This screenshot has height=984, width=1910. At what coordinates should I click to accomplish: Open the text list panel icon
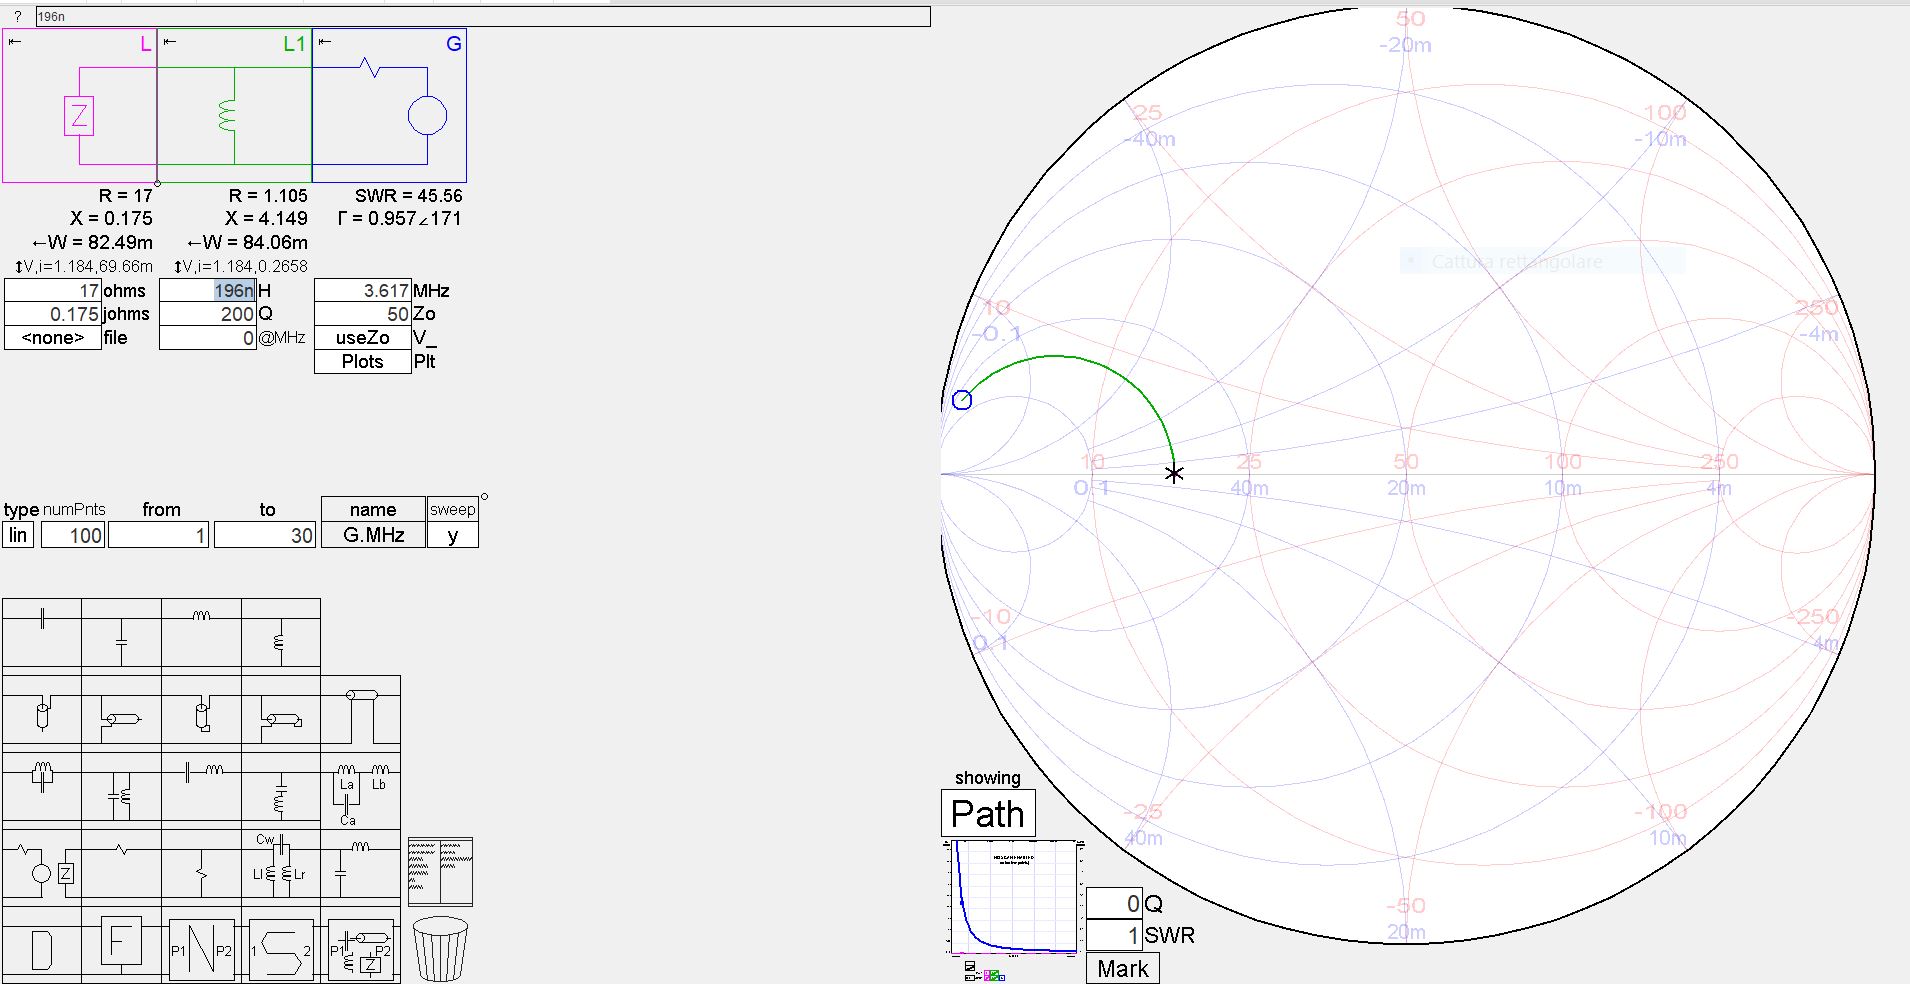point(440,872)
